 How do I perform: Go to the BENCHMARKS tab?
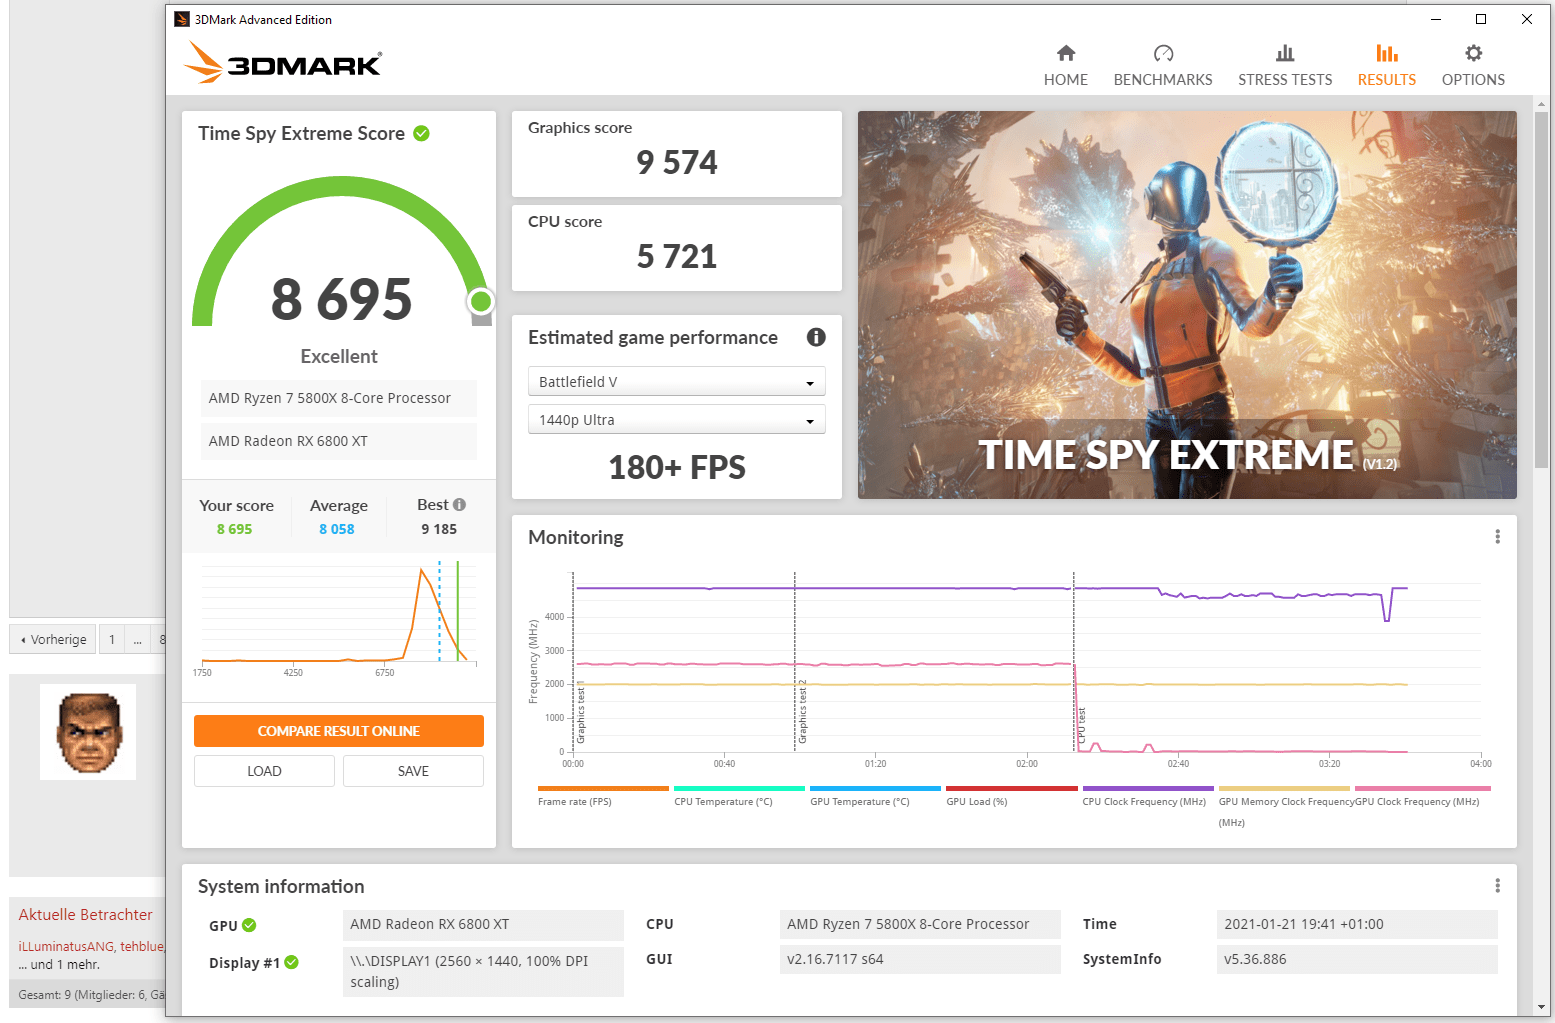tap(1163, 65)
